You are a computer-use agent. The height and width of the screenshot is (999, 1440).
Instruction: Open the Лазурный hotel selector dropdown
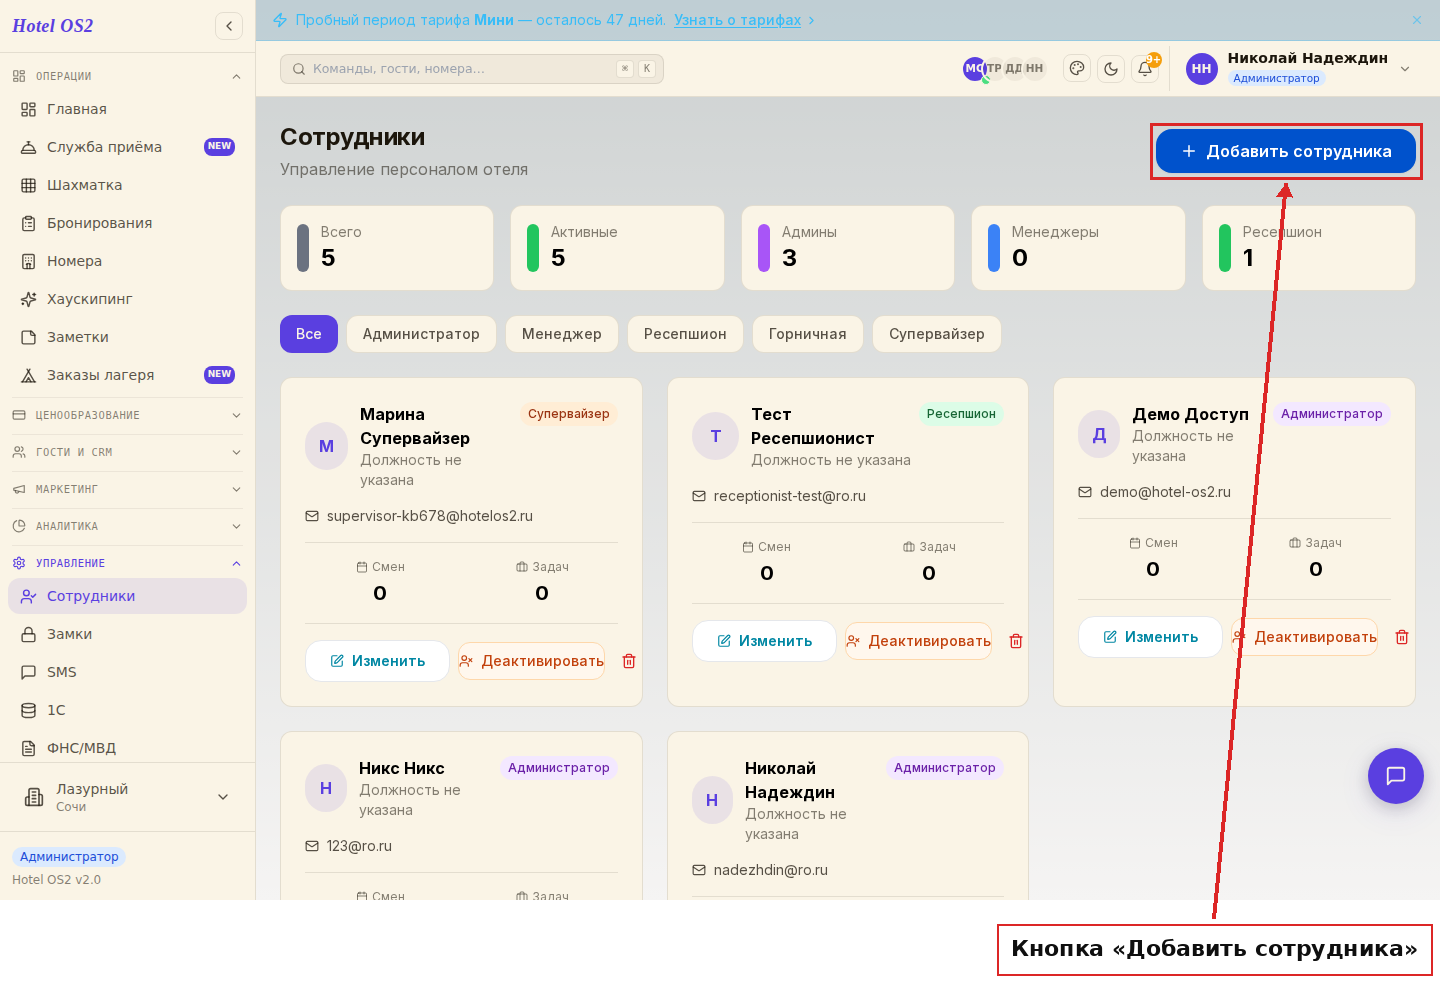pyautogui.click(x=128, y=797)
